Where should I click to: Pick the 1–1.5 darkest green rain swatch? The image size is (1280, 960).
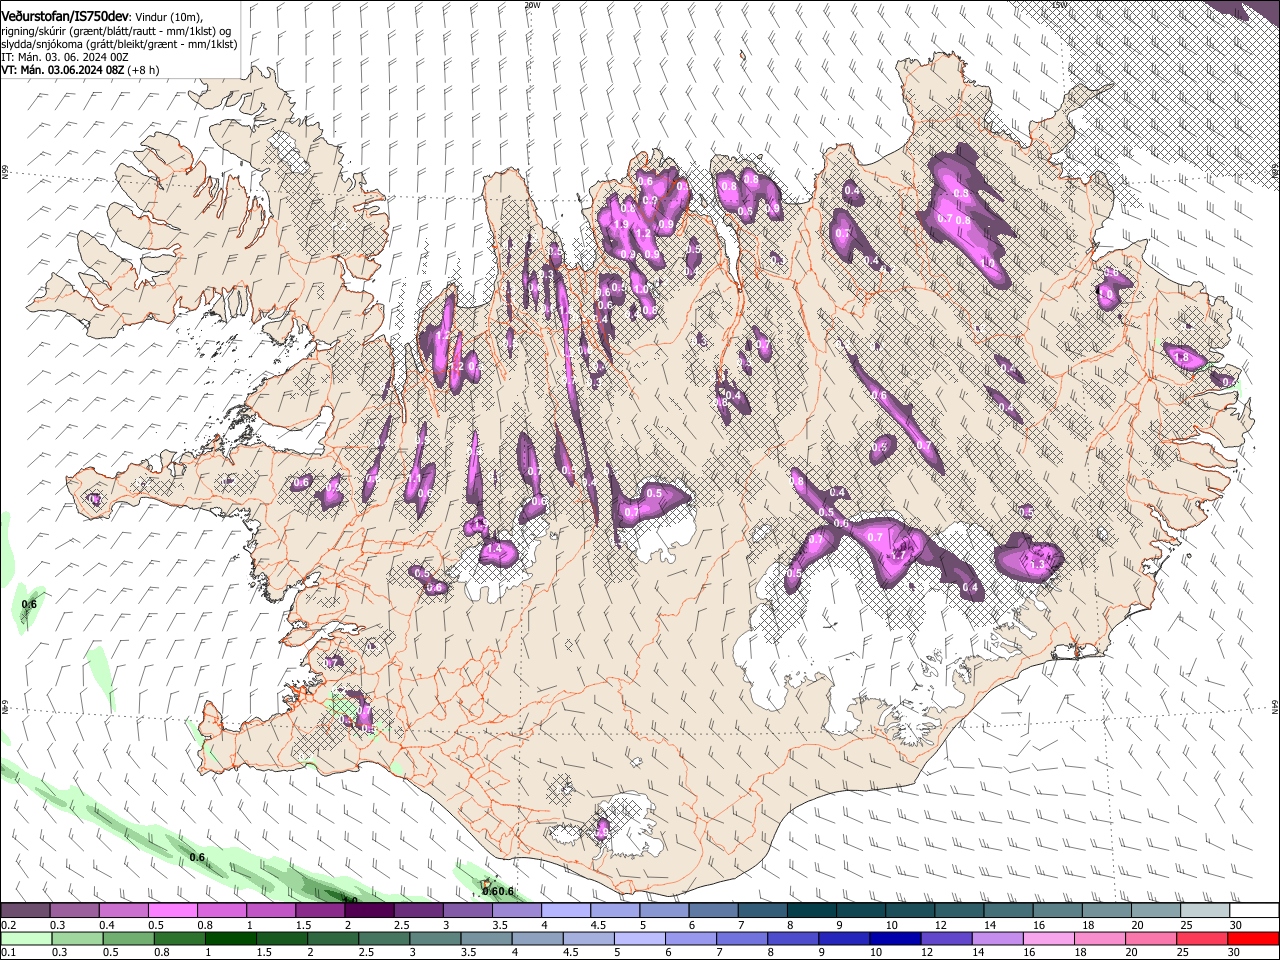(231, 938)
